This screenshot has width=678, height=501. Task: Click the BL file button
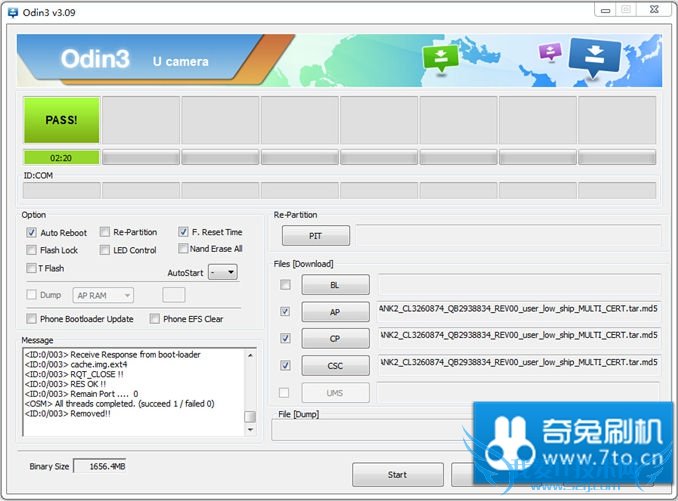(336, 285)
